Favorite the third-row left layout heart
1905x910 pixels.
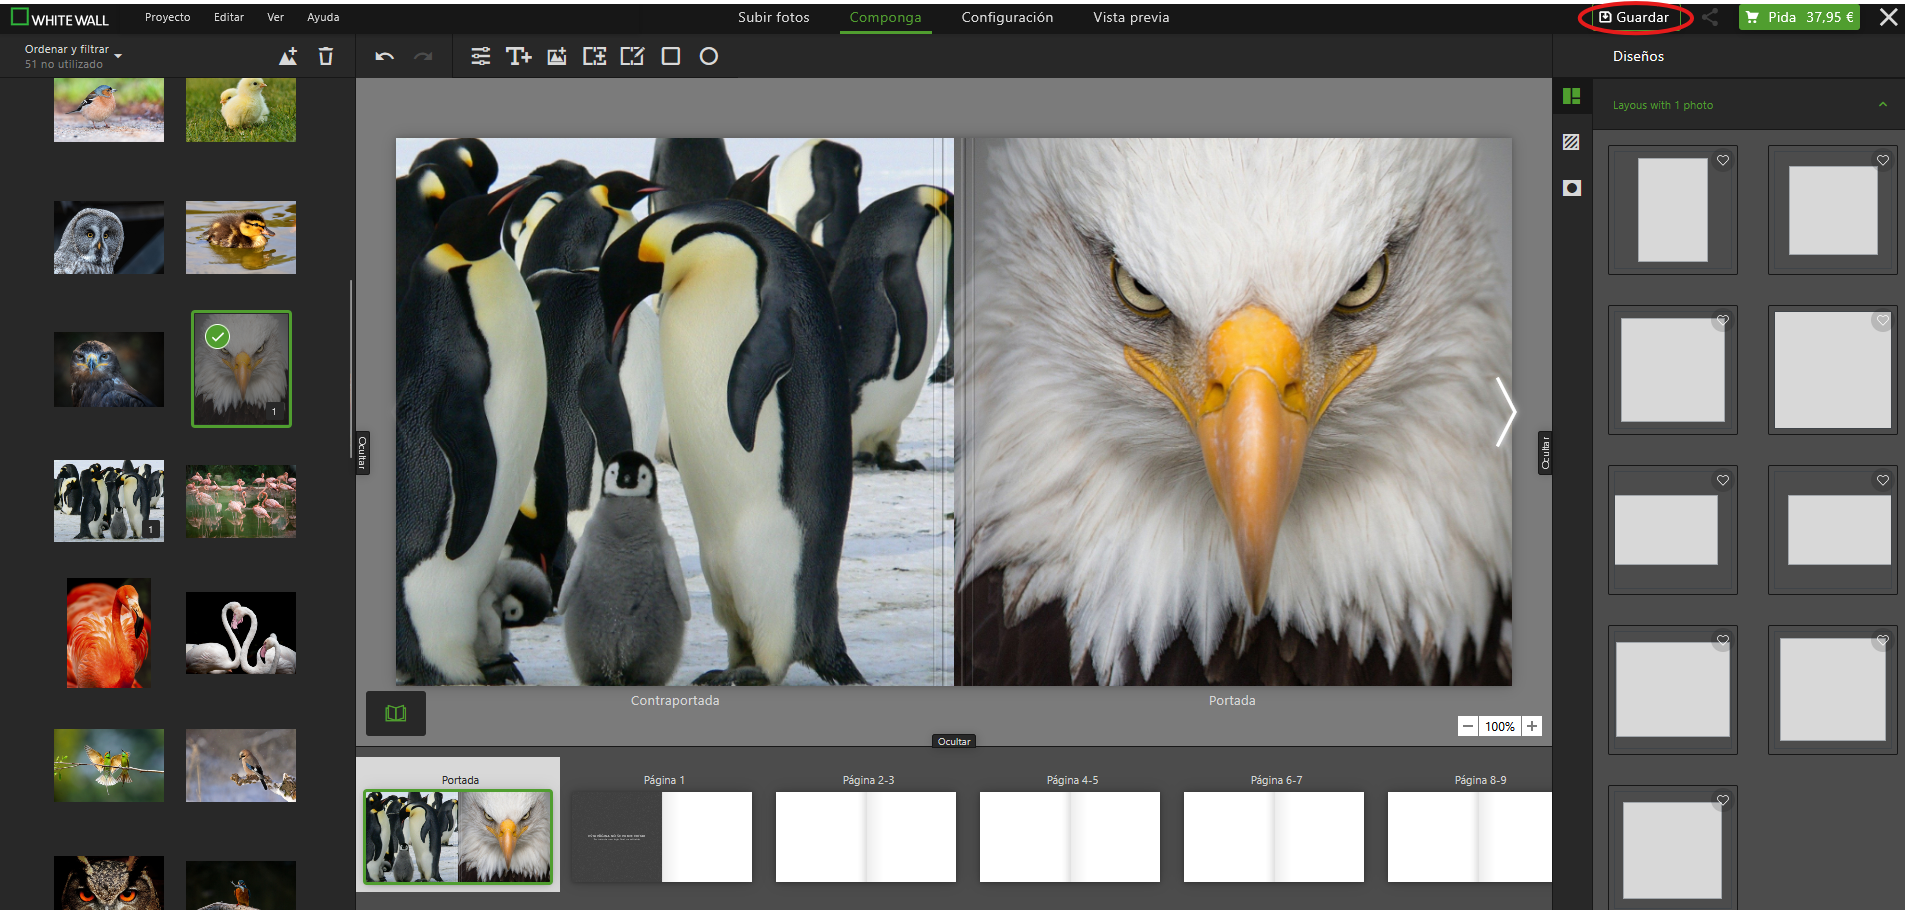pyautogui.click(x=1723, y=480)
